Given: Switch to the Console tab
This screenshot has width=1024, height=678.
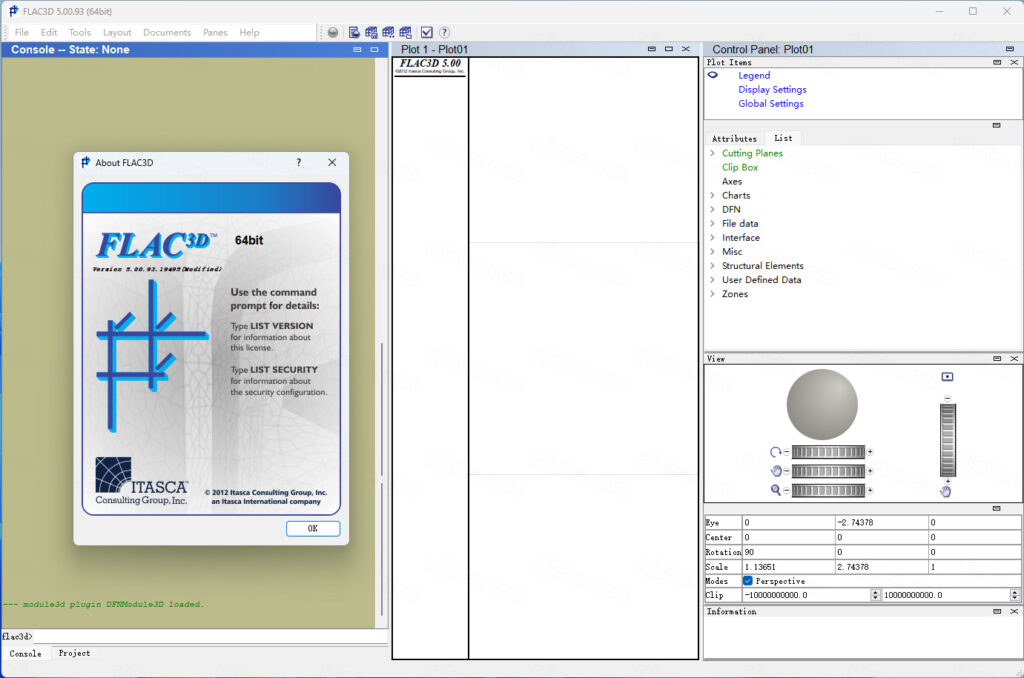Looking at the screenshot, I should (x=25, y=653).
